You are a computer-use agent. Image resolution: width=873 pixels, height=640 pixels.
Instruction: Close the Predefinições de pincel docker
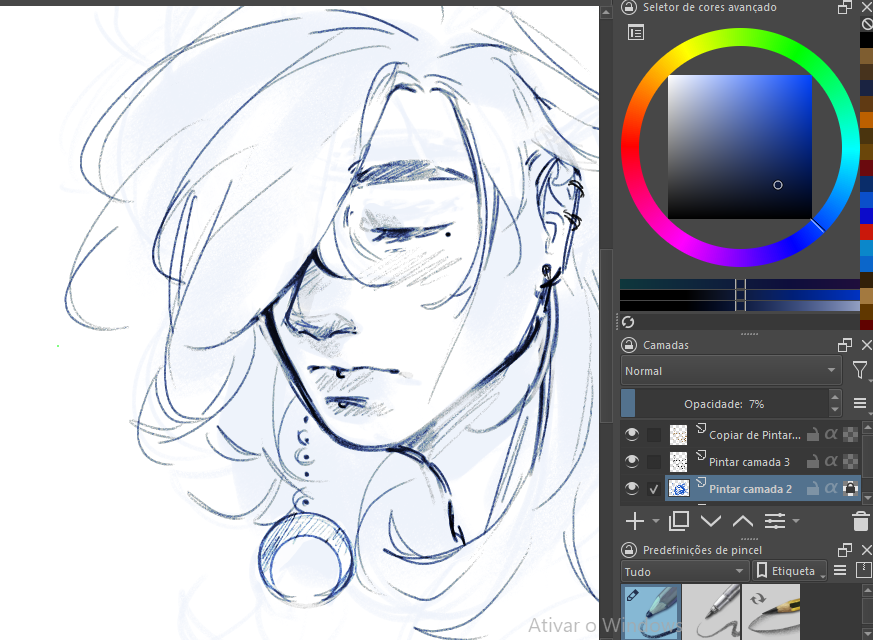pyautogui.click(x=866, y=550)
